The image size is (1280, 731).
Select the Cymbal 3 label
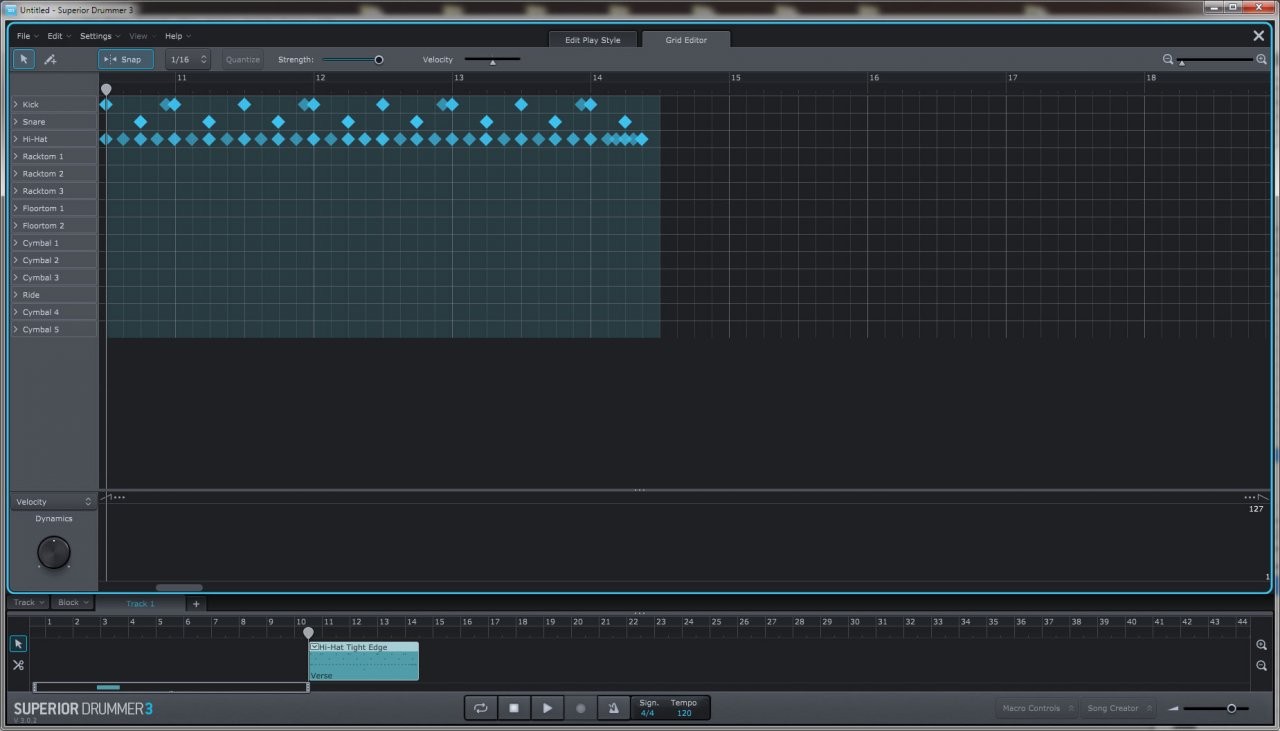coord(41,278)
